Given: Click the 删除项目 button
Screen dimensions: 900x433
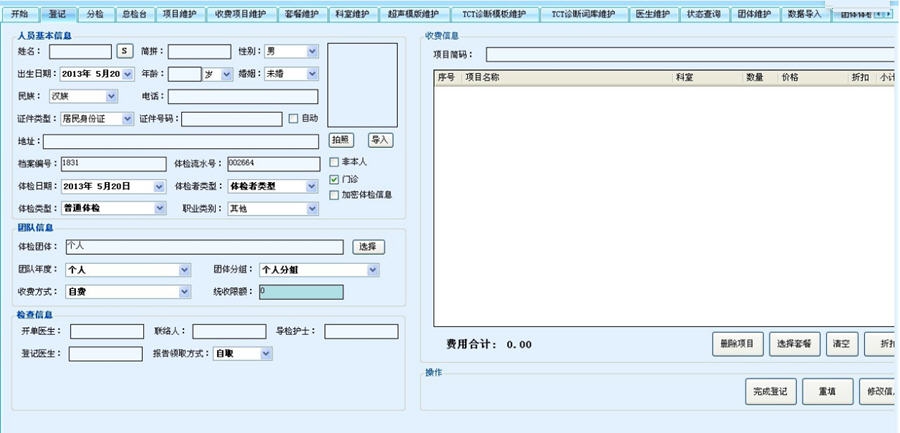Looking at the screenshot, I should [738, 344].
